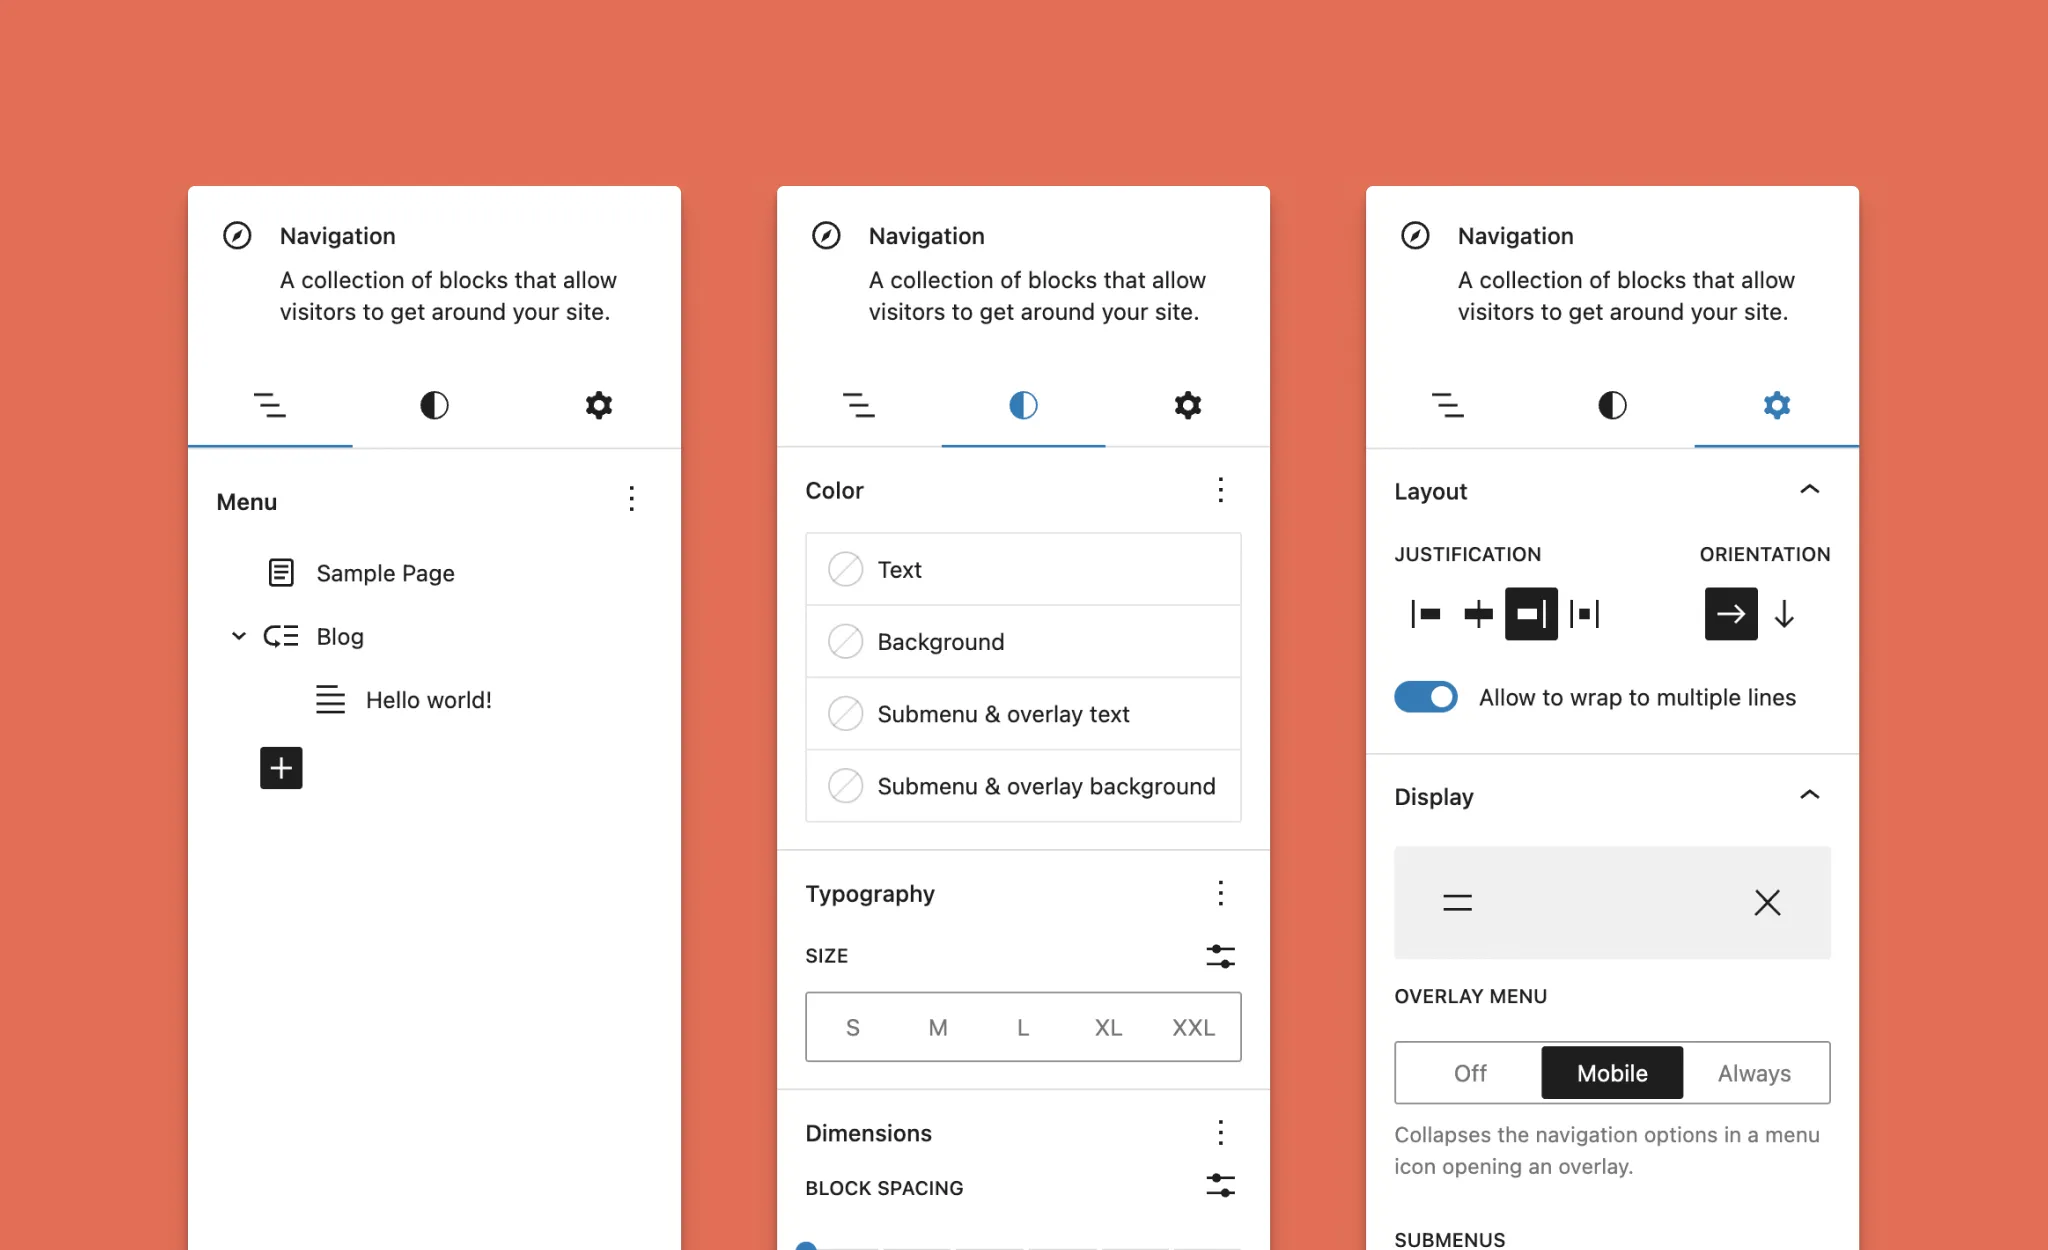
Task: Collapse the Display panel chevron
Action: click(x=1809, y=795)
